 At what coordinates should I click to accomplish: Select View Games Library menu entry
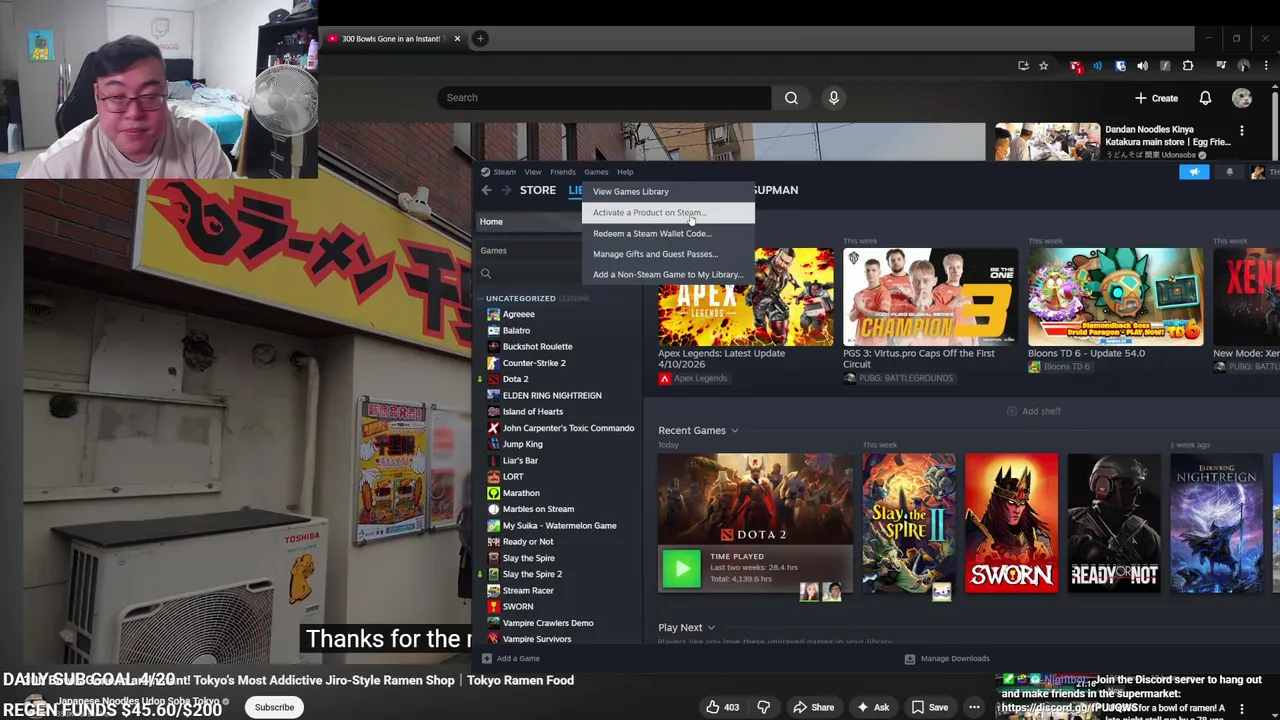click(668, 191)
